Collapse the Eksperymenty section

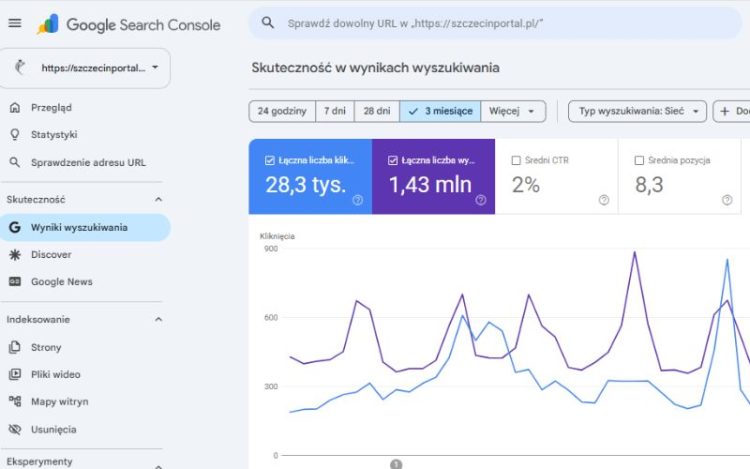point(158,466)
